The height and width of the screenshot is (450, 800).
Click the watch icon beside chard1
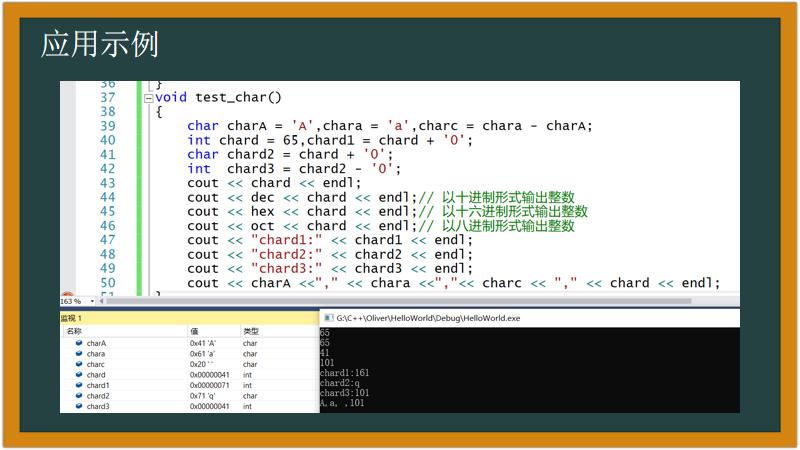point(78,386)
